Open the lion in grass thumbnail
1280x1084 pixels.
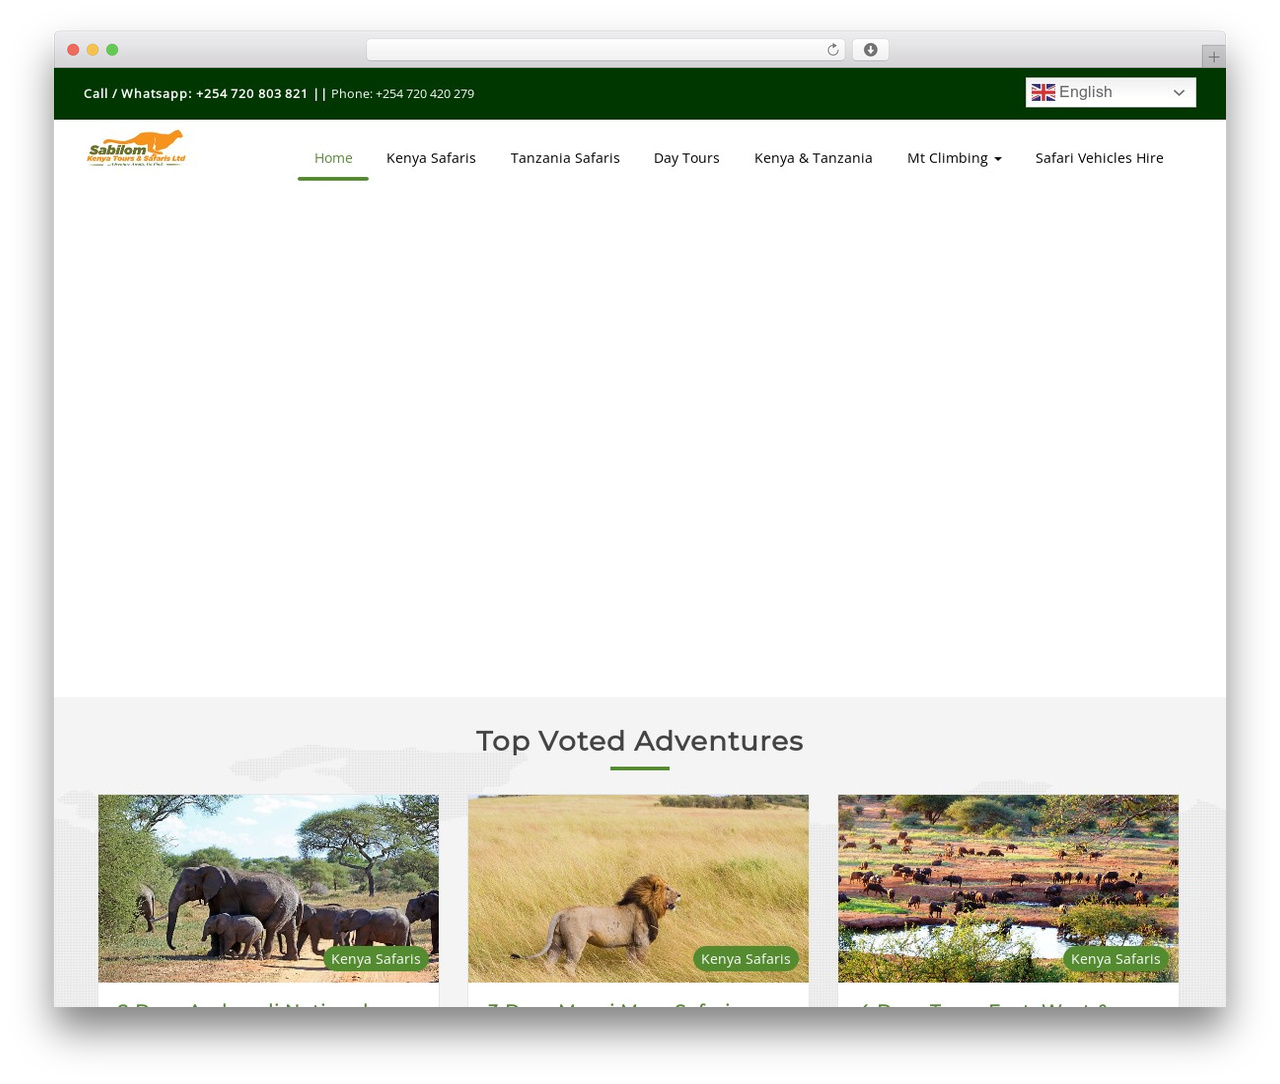coord(638,888)
